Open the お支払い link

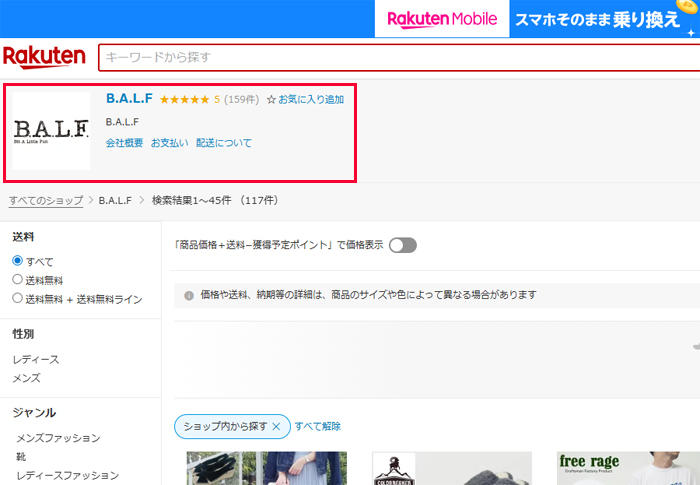point(170,143)
